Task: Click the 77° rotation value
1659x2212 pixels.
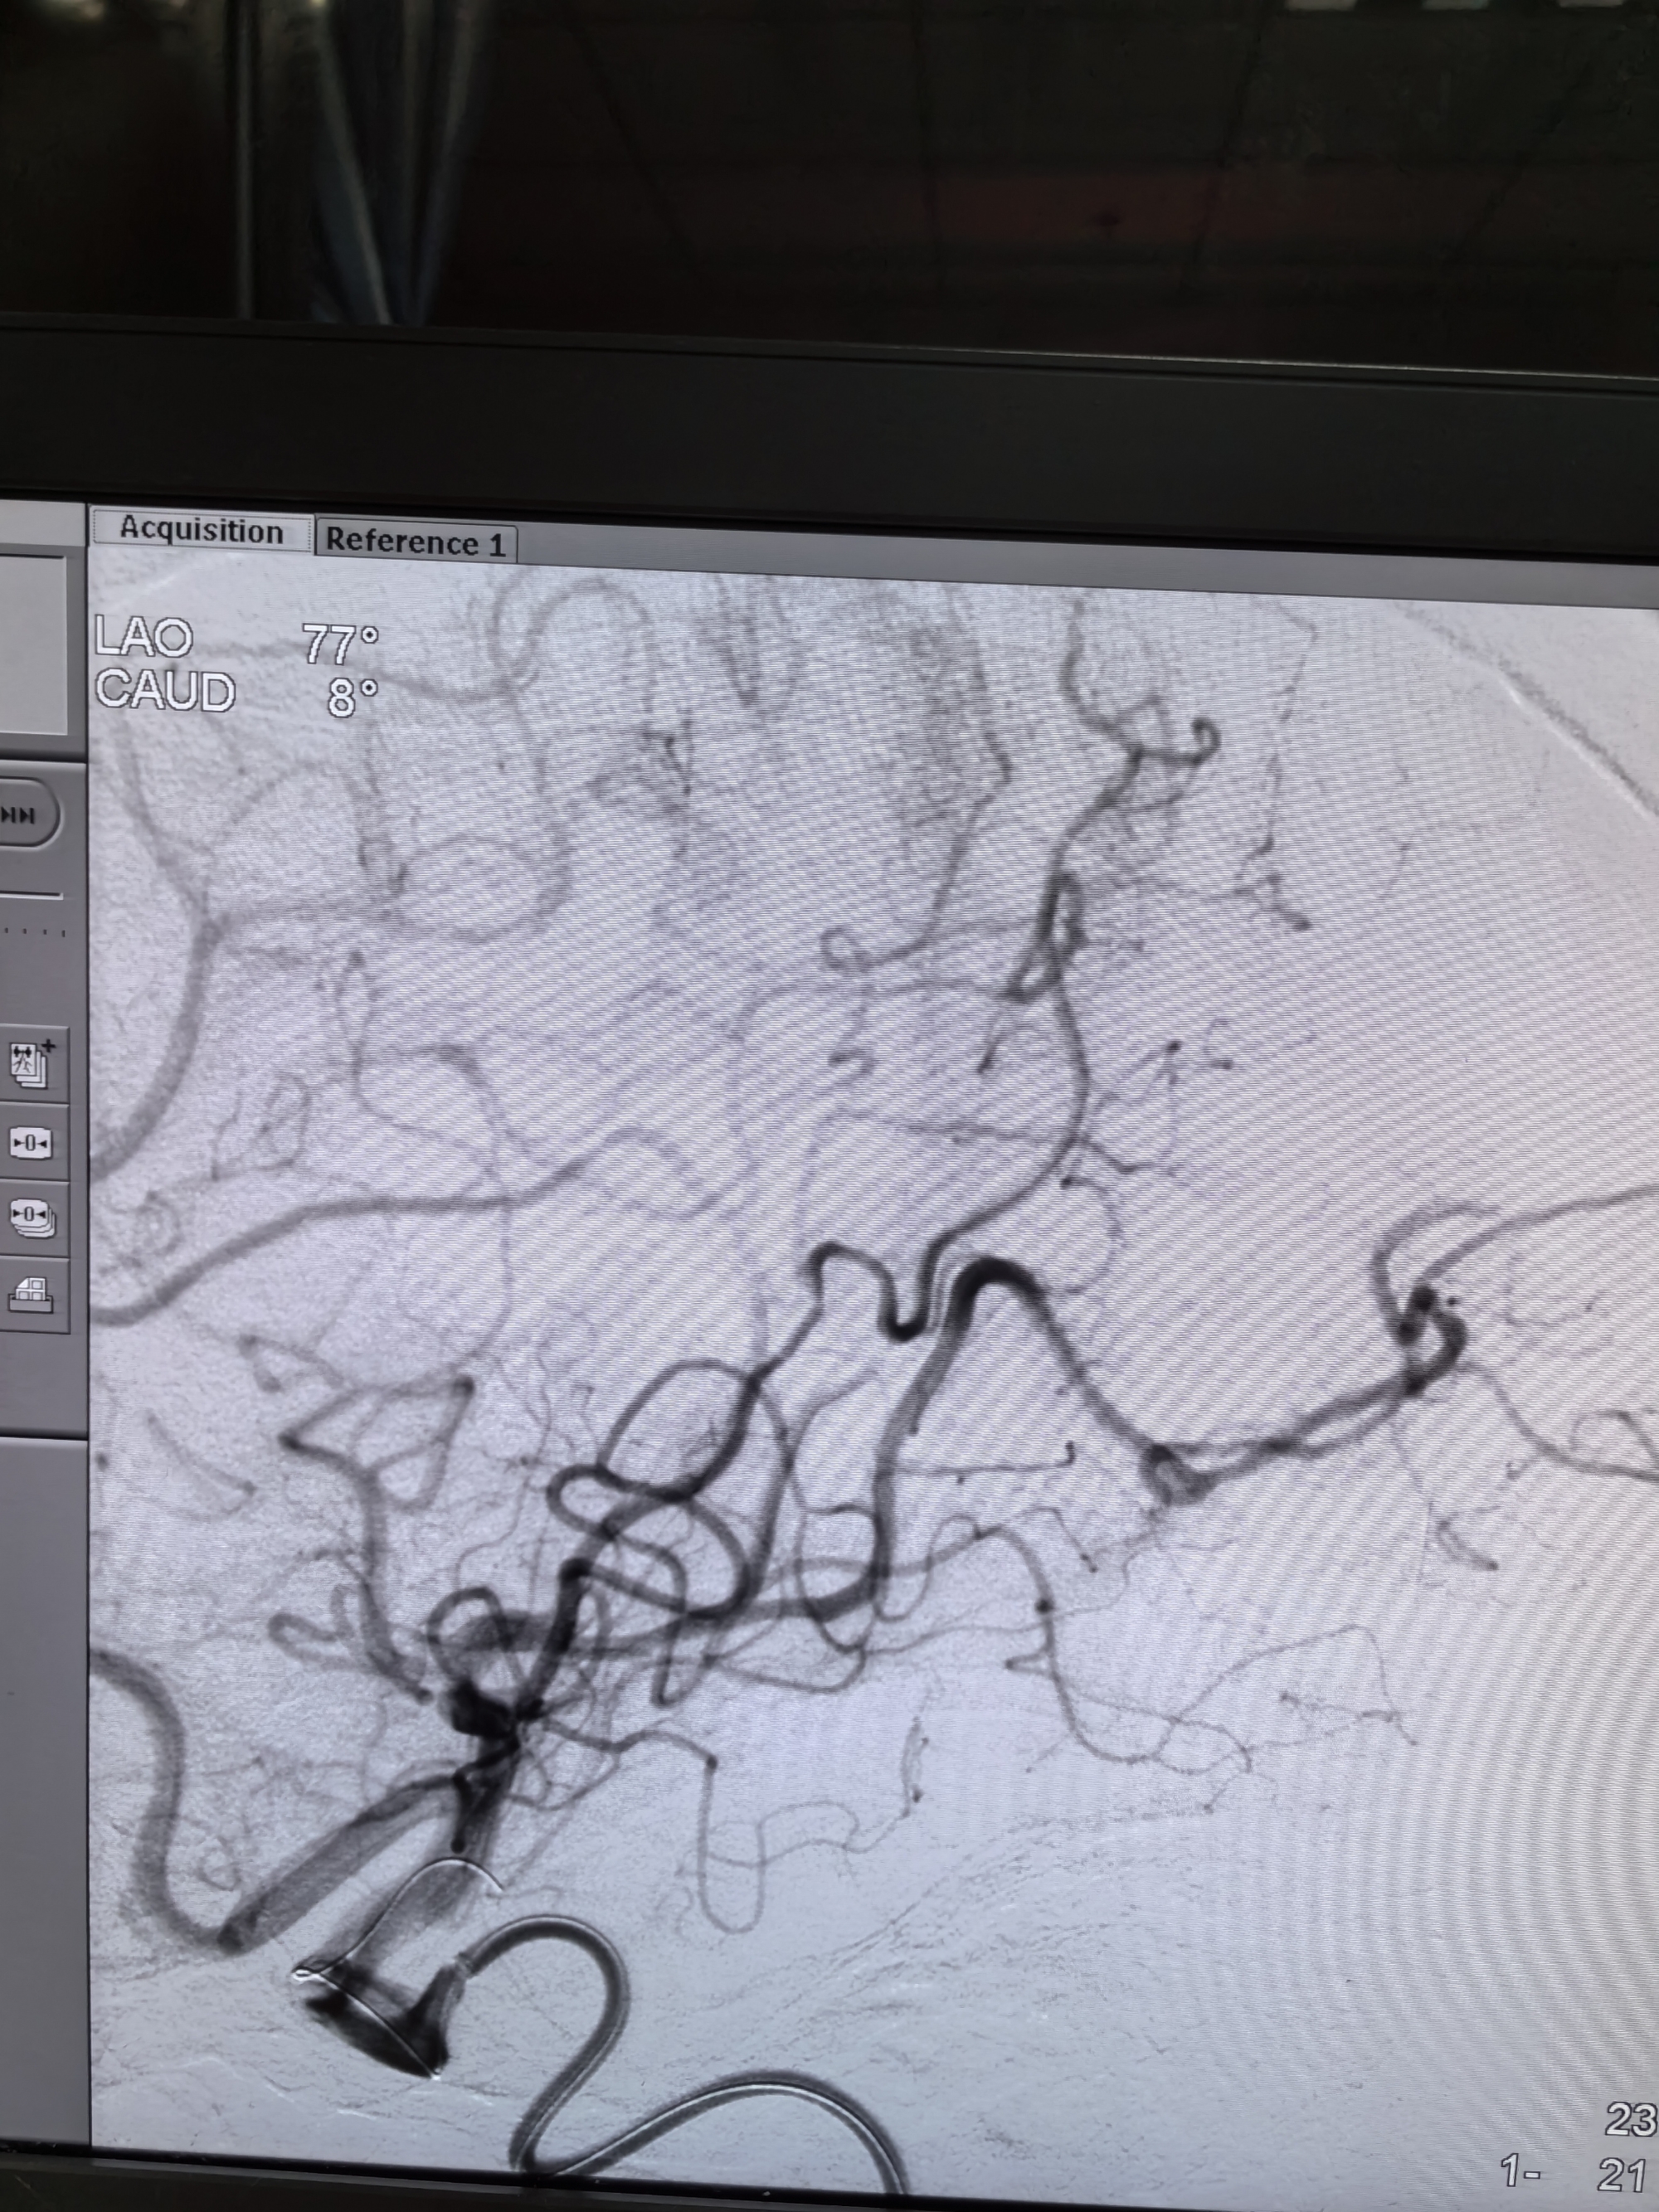Action: [x=341, y=644]
